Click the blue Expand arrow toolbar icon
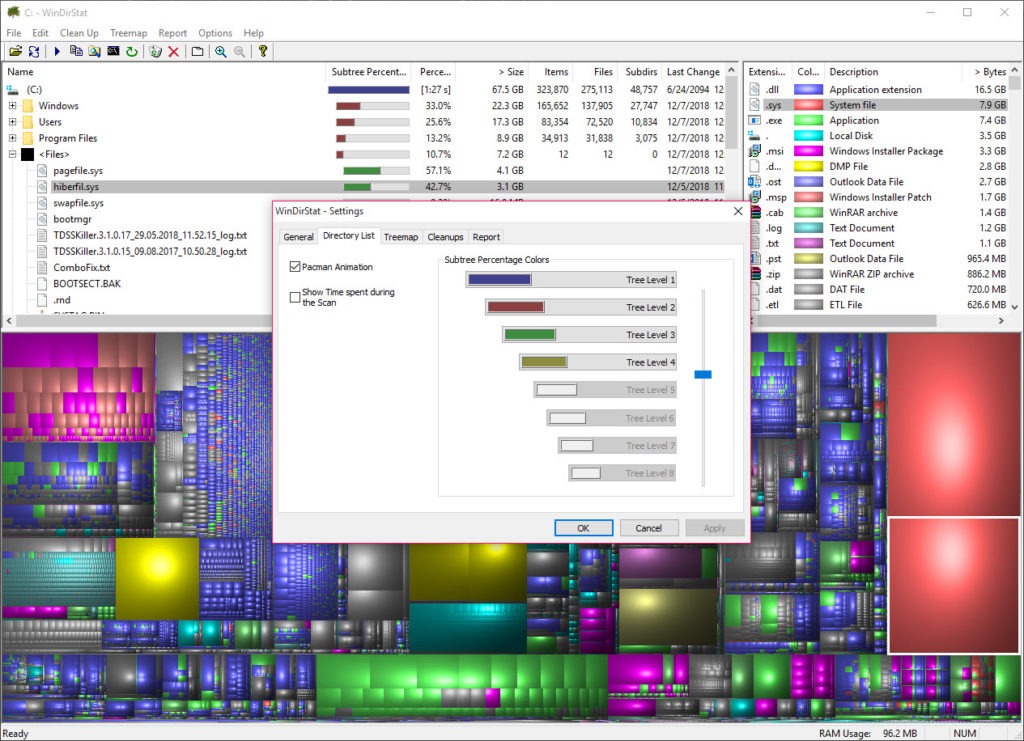Viewport: 1024px width, 741px height. pos(57,51)
